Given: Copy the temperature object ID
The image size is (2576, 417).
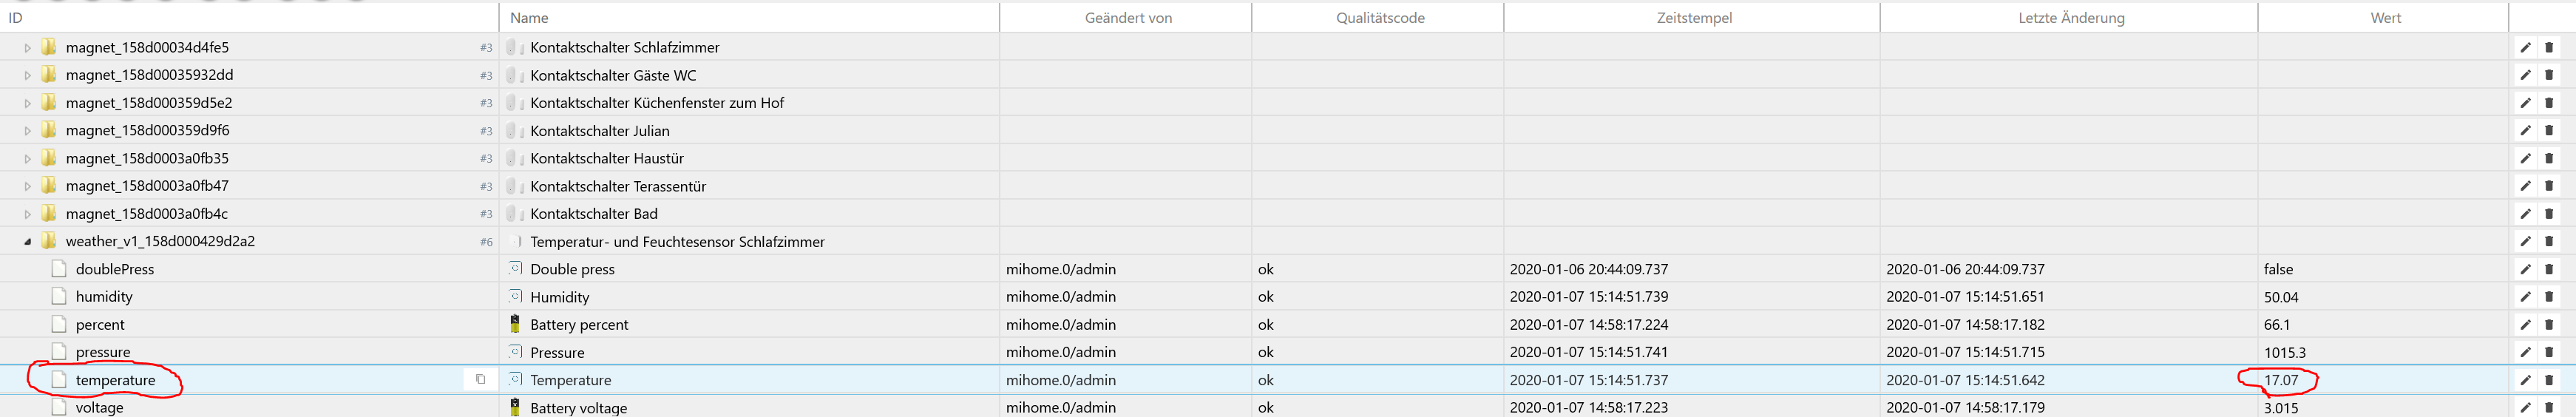Looking at the screenshot, I should (480, 380).
